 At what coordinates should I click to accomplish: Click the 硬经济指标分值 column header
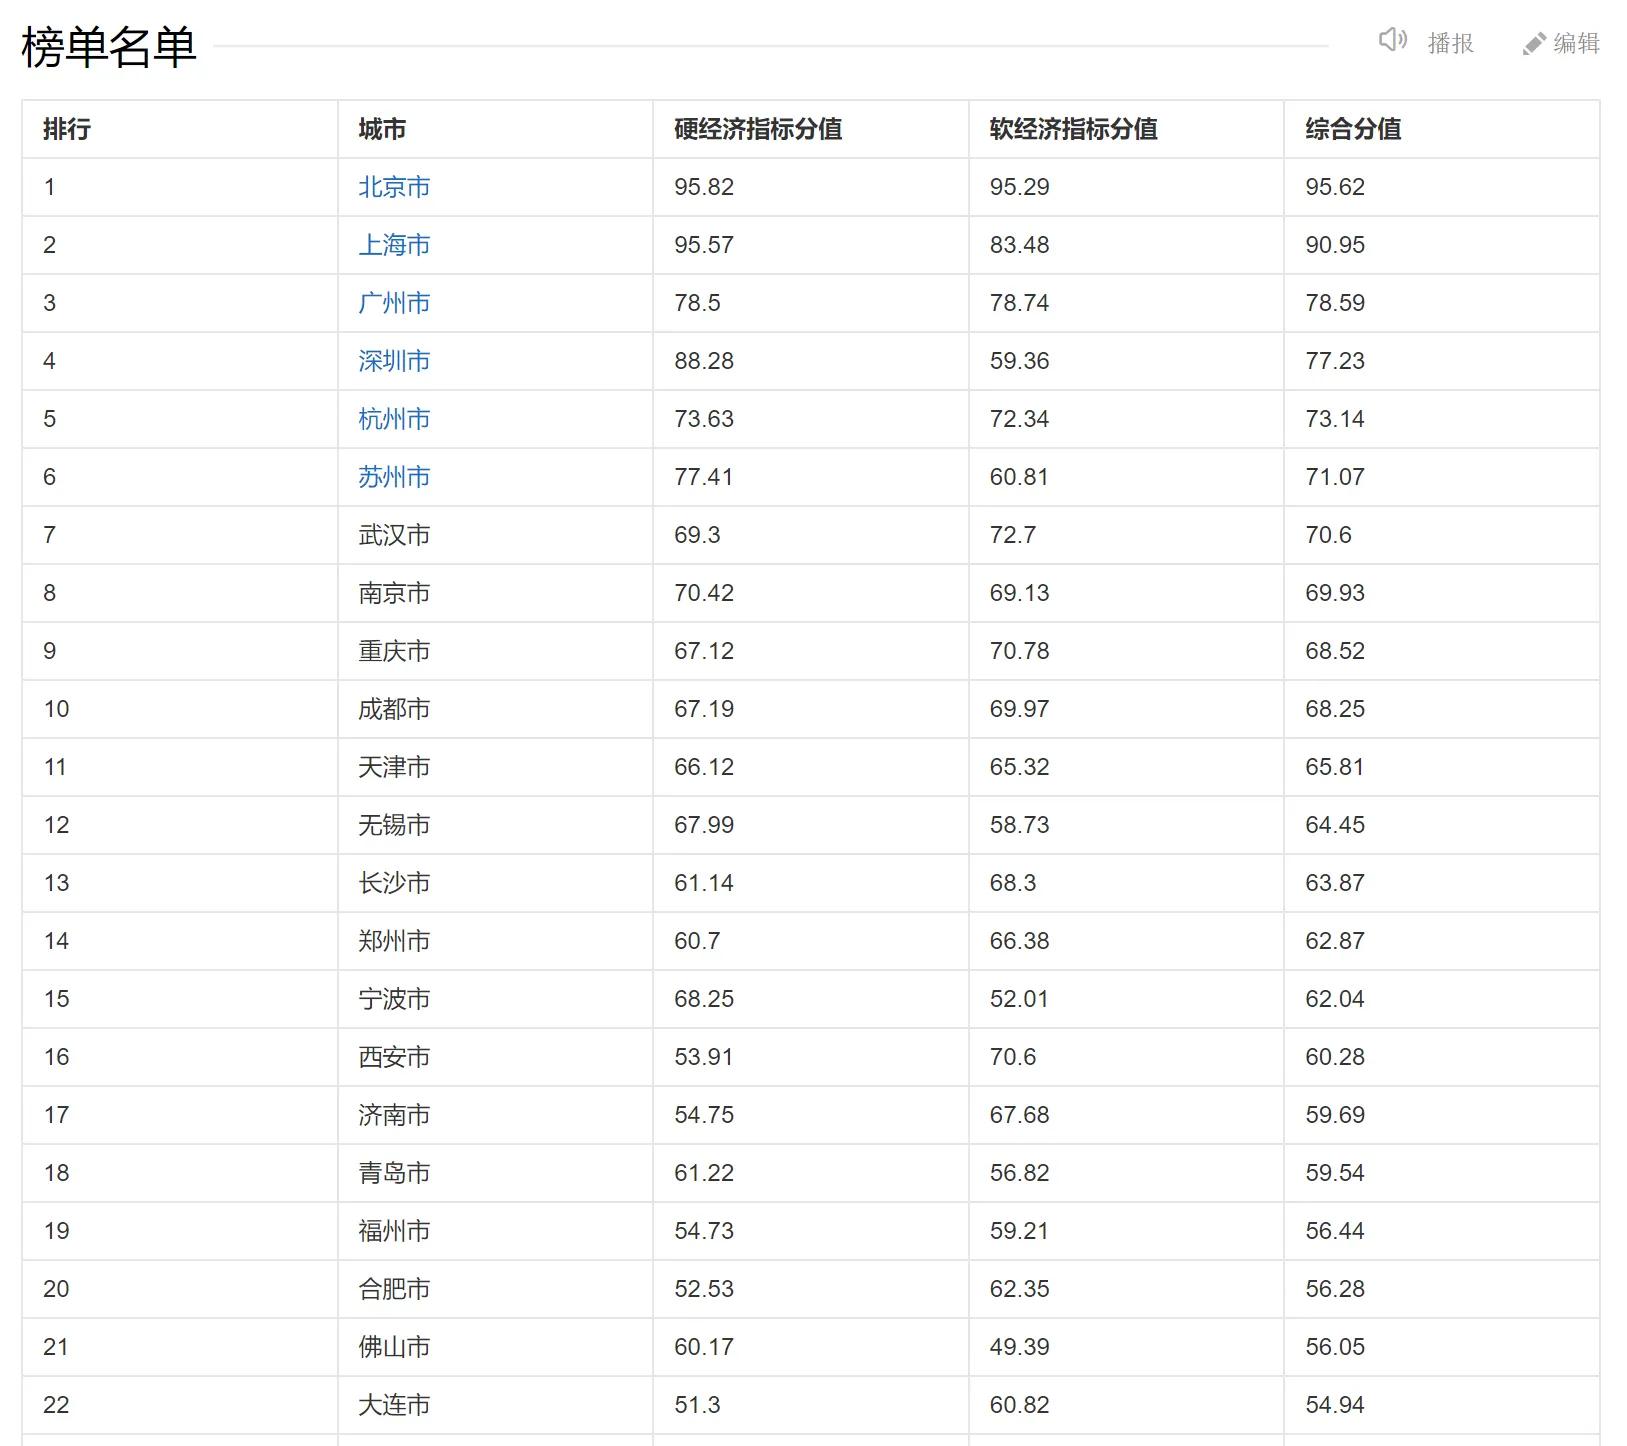[x=811, y=129]
